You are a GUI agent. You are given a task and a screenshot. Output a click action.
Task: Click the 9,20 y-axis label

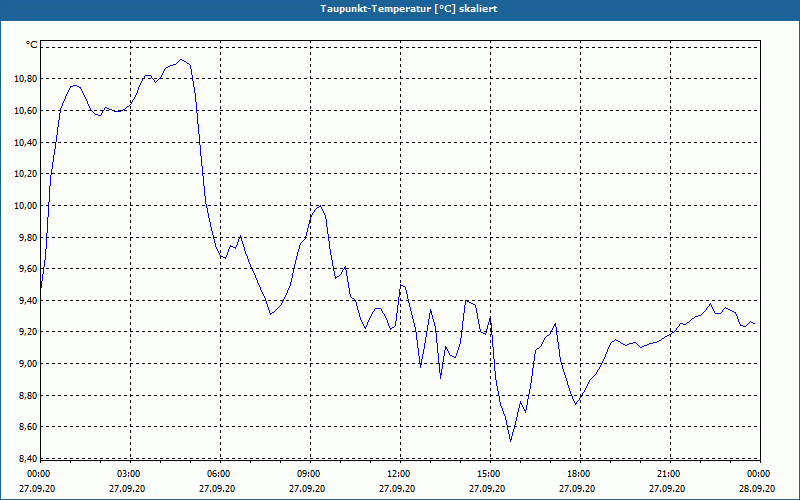(x=27, y=332)
